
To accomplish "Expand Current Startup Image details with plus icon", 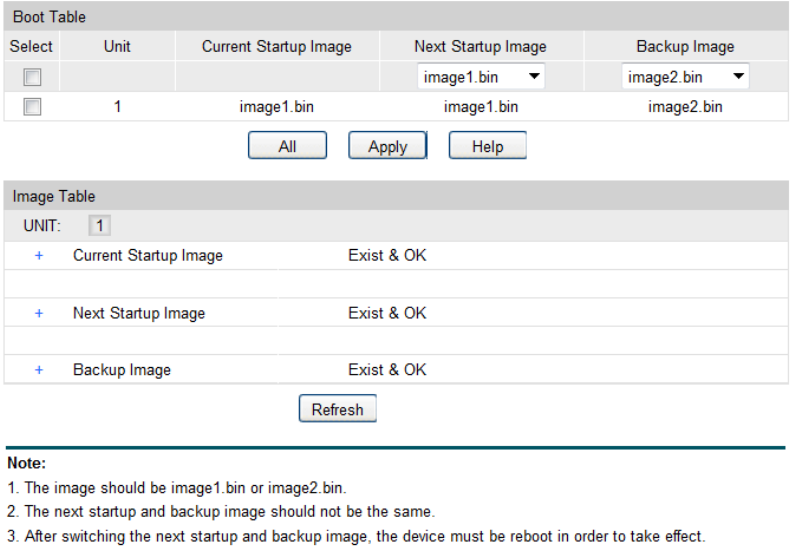I will pyautogui.click(x=40, y=256).
